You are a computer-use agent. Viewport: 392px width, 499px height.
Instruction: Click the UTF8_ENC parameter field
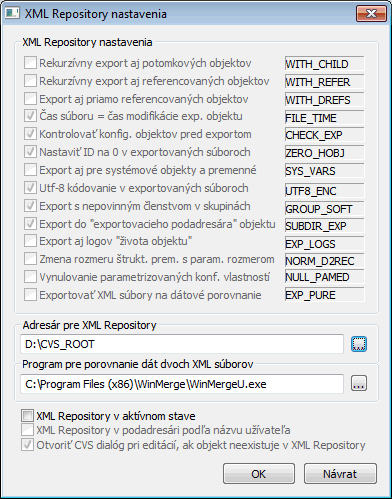[x=325, y=191]
